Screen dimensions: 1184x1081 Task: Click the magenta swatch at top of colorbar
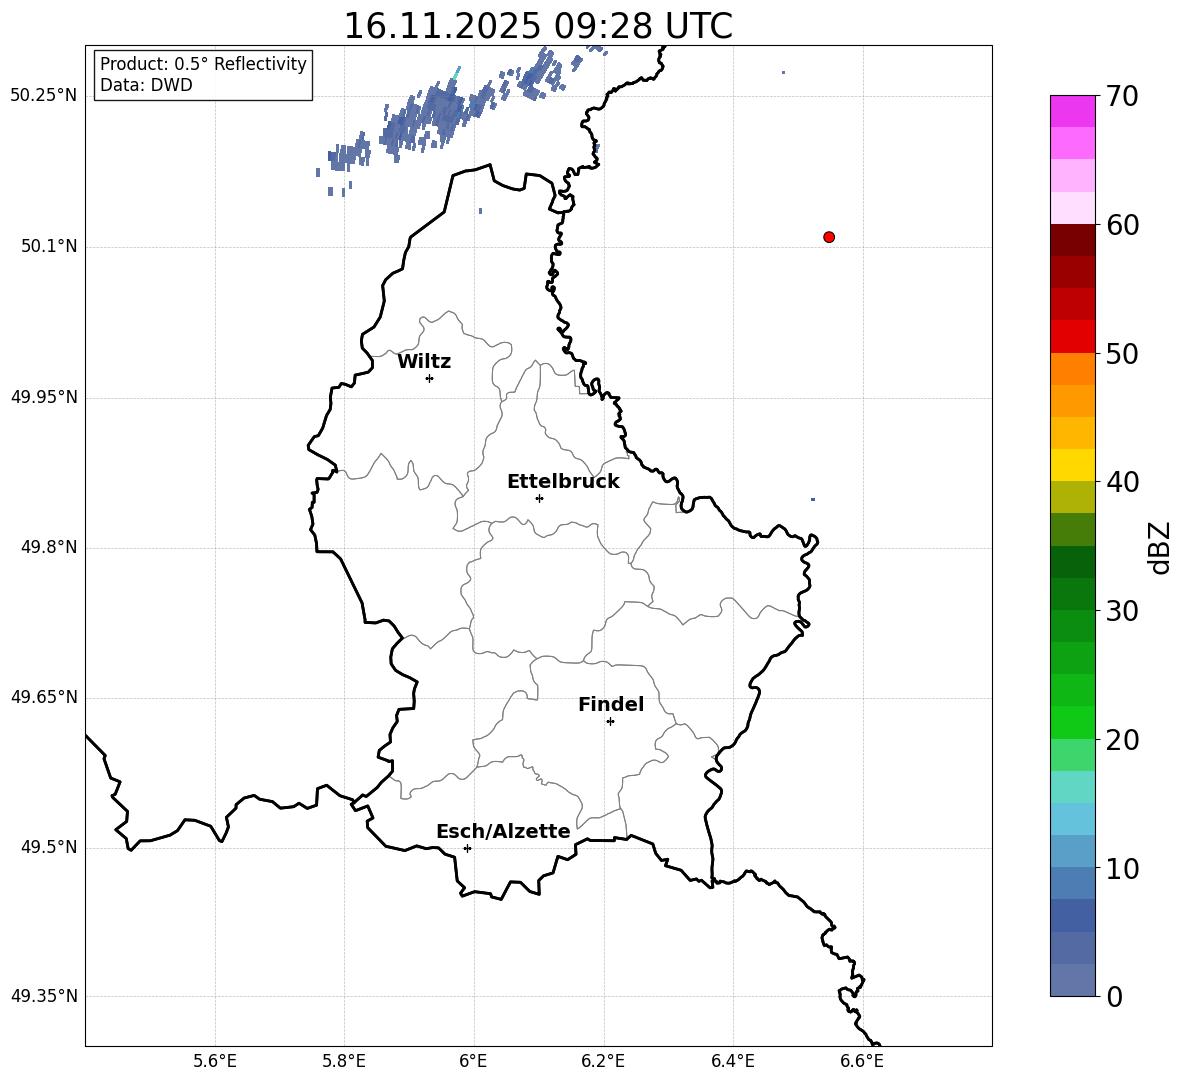(x=1073, y=111)
